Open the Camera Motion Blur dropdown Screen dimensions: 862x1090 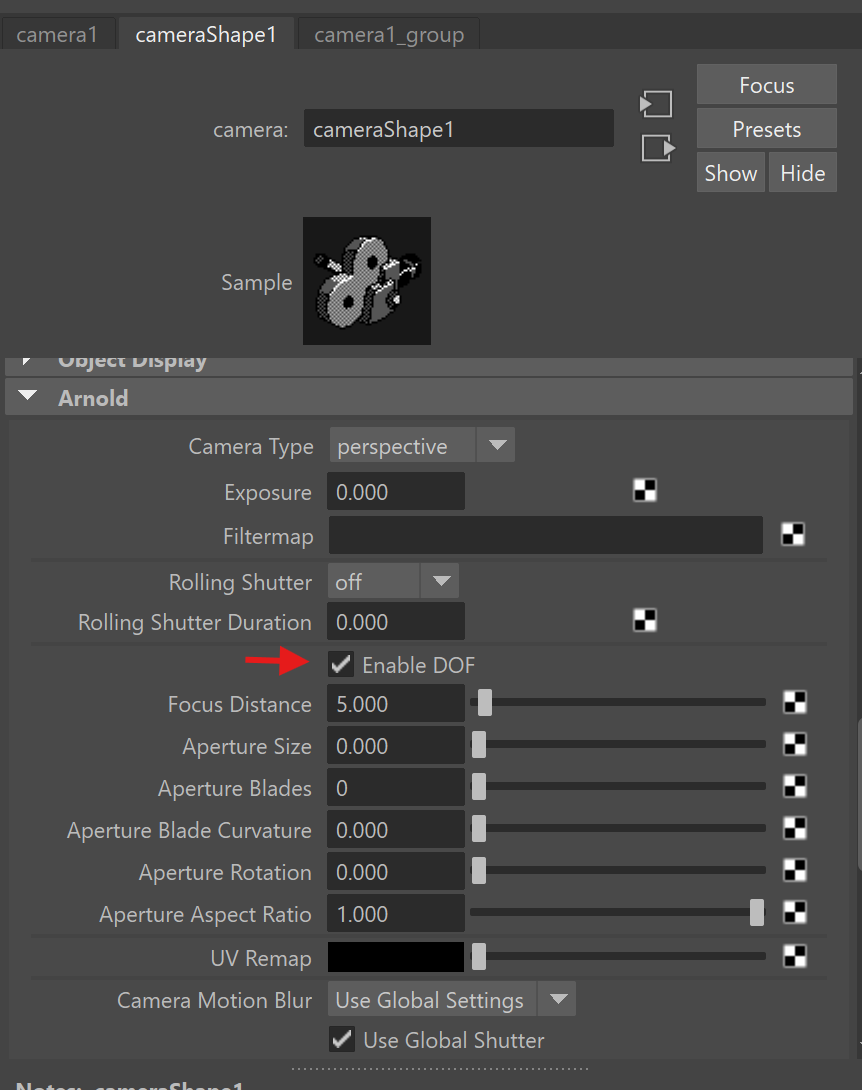[451, 999]
